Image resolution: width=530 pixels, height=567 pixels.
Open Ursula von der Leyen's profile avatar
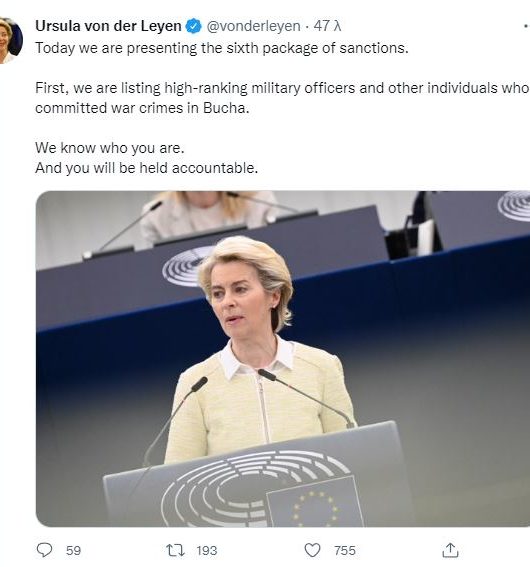[x=10, y=40]
